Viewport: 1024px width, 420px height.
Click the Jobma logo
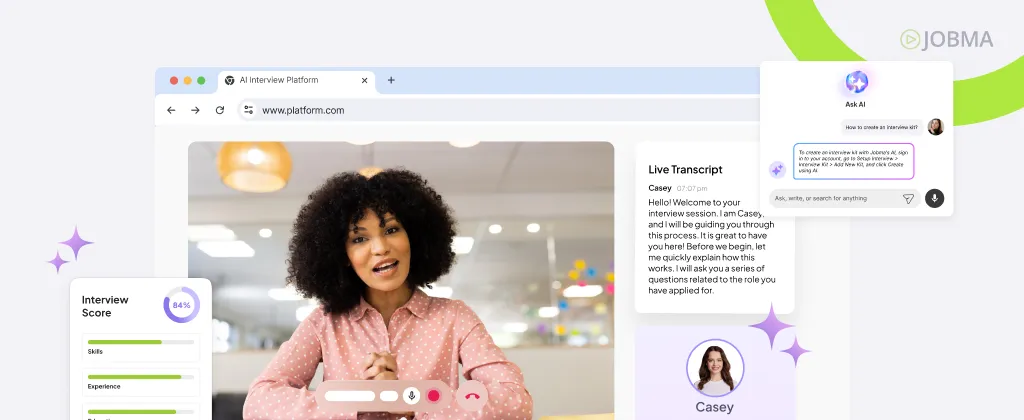946,40
